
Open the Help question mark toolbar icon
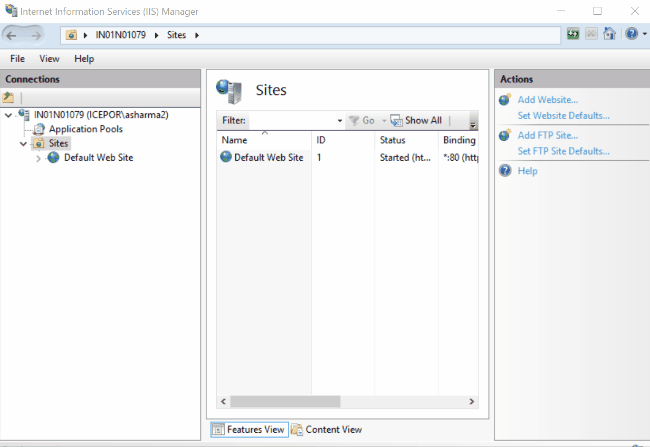point(631,34)
